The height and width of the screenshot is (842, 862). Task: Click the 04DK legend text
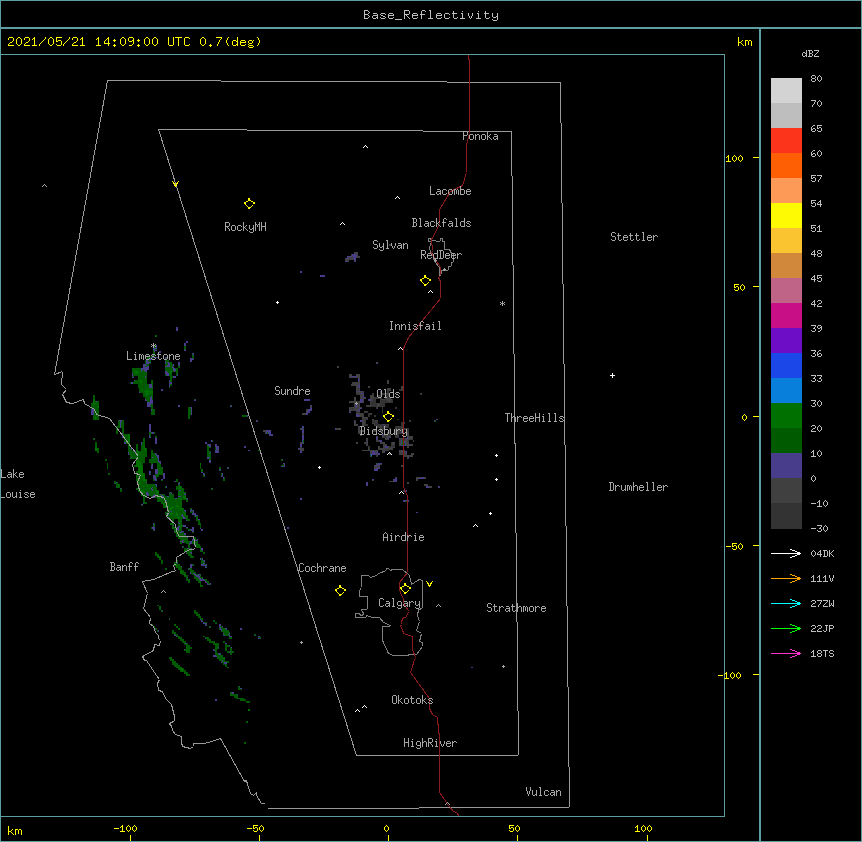(822, 553)
